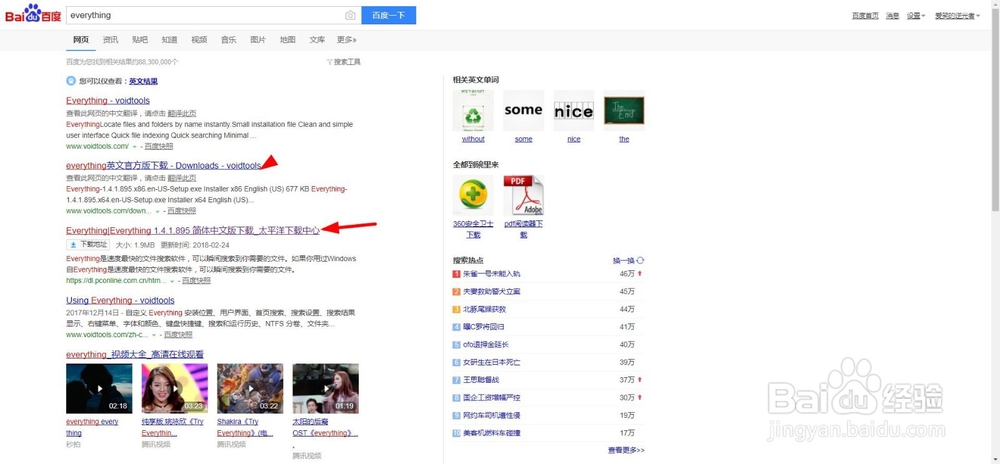Open 'Using Everything - voidtools' result
This screenshot has width=1000, height=464.
pos(121,300)
